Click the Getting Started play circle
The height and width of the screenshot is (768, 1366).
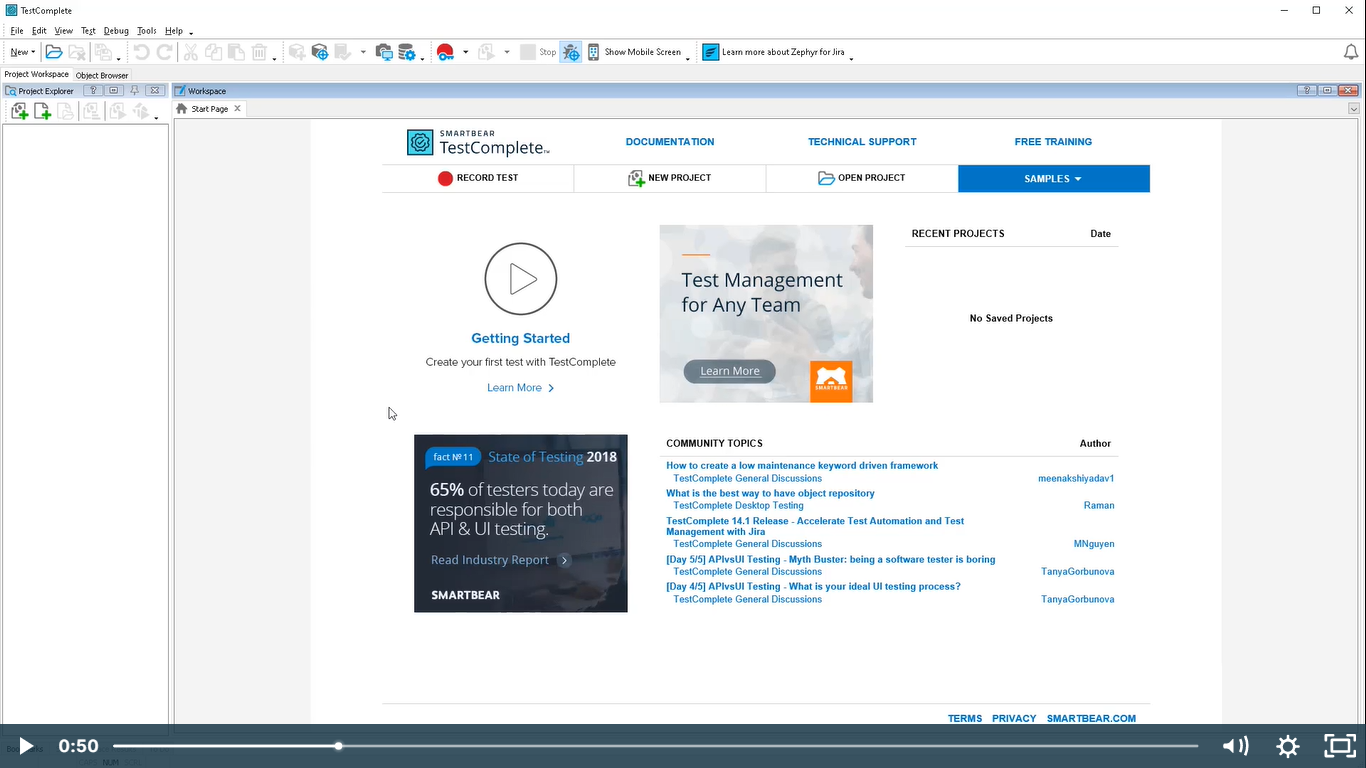[521, 279]
